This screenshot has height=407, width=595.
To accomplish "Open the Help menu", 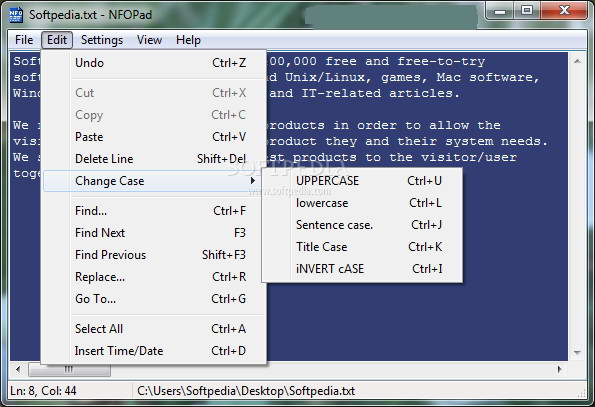I will click(x=188, y=40).
